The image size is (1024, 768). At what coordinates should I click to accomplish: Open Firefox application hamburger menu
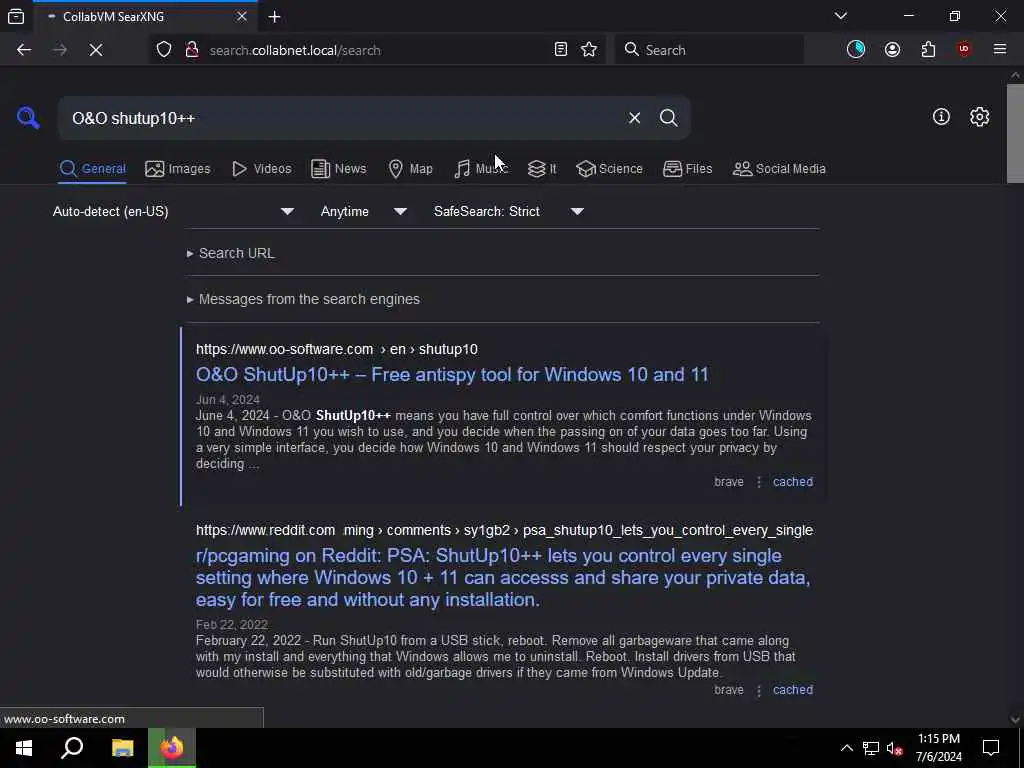pos(999,50)
